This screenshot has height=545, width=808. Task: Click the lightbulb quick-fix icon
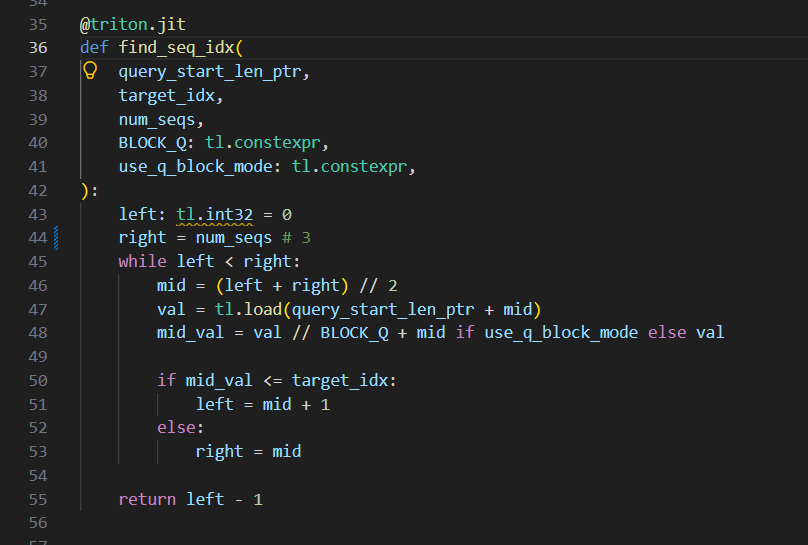(90, 71)
